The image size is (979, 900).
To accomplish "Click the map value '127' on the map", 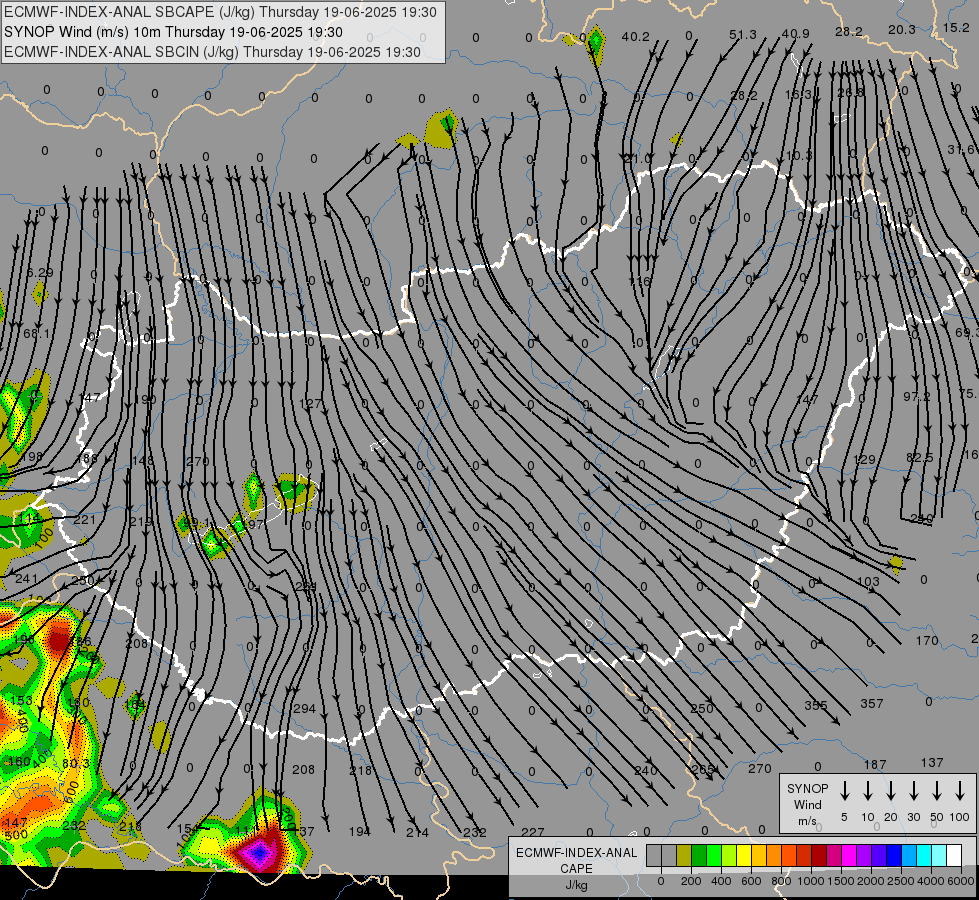I will tap(310, 404).
